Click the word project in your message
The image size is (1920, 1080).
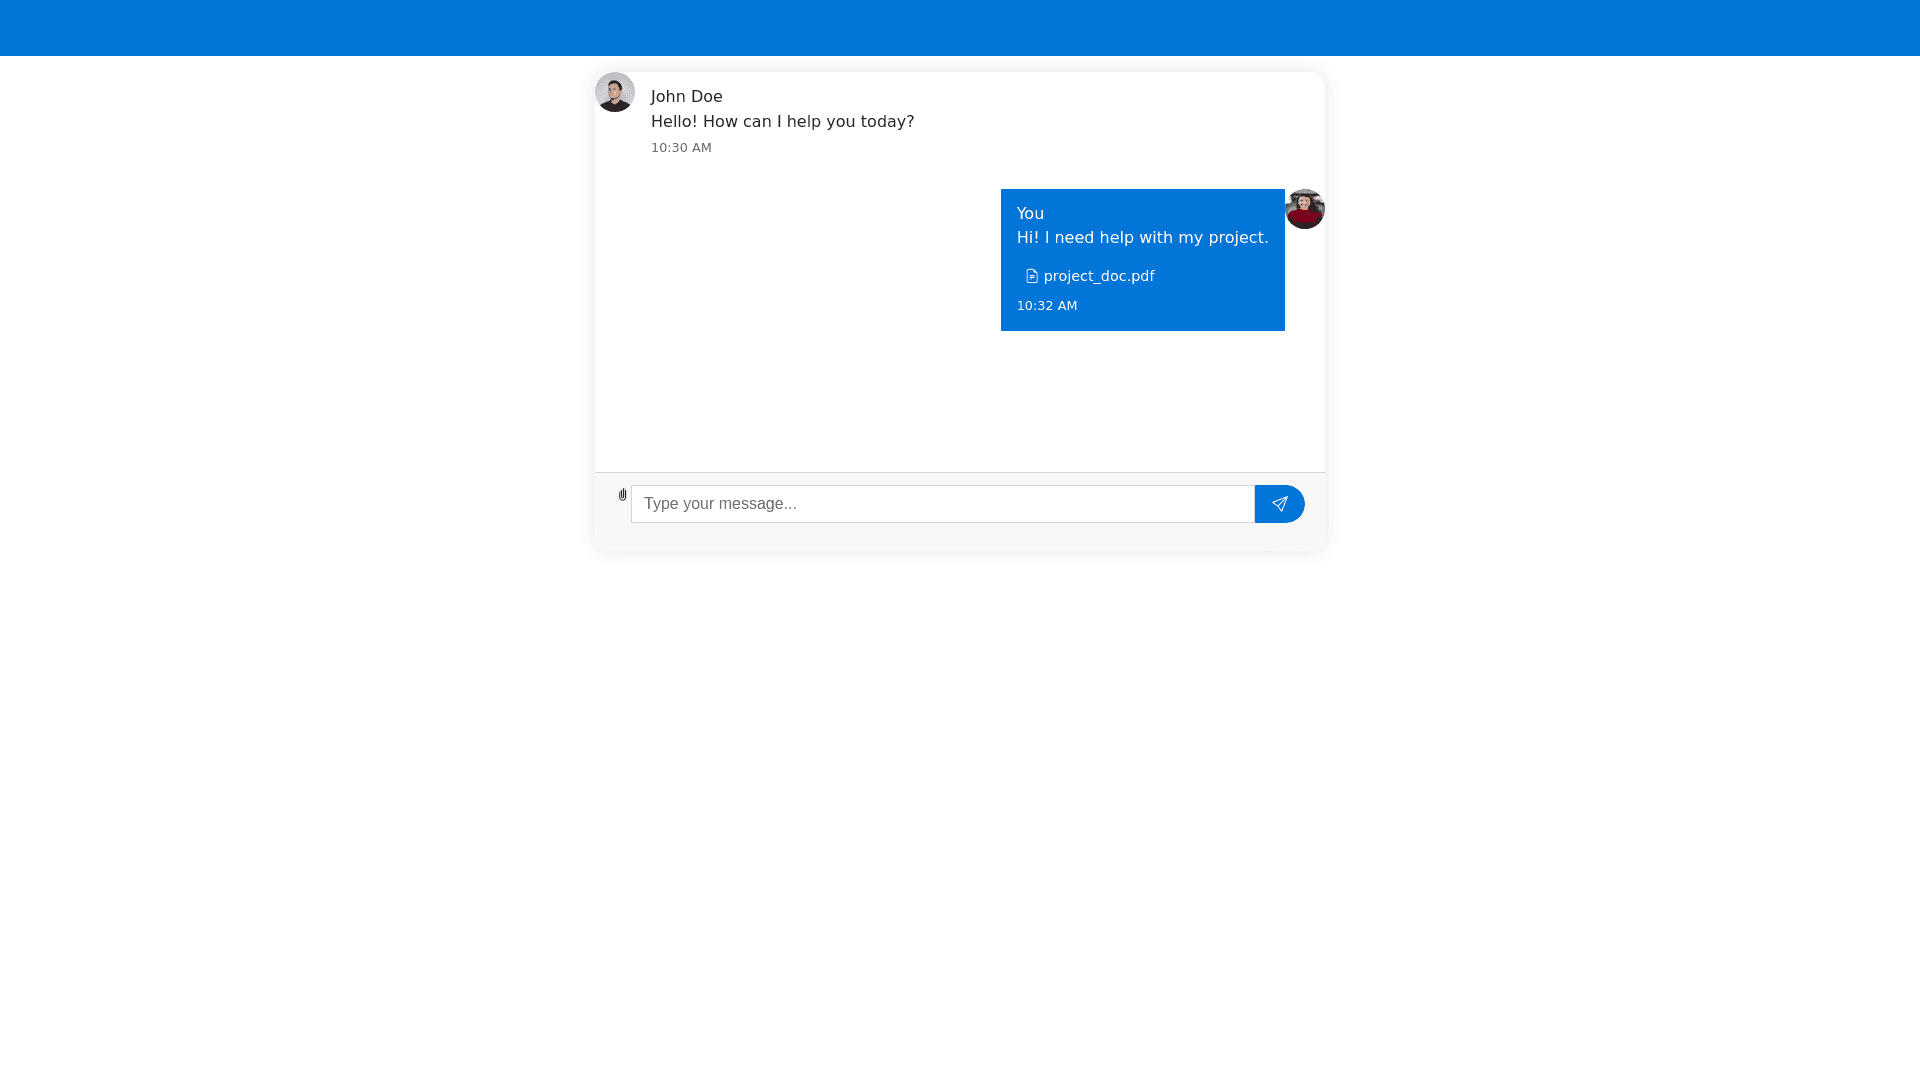(x=1238, y=238)
